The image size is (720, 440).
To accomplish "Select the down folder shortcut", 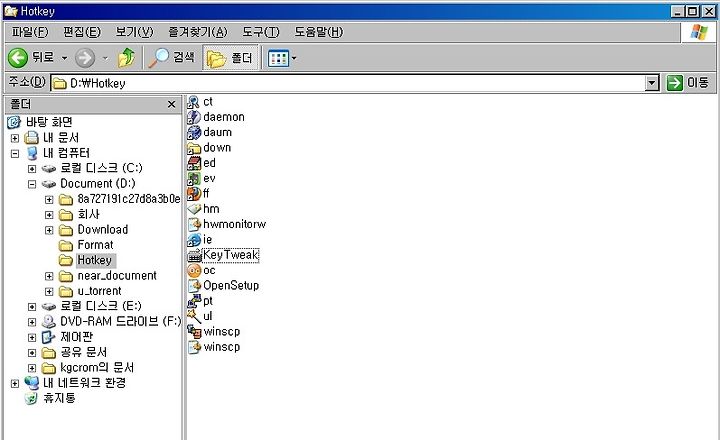I will (193, 148).
